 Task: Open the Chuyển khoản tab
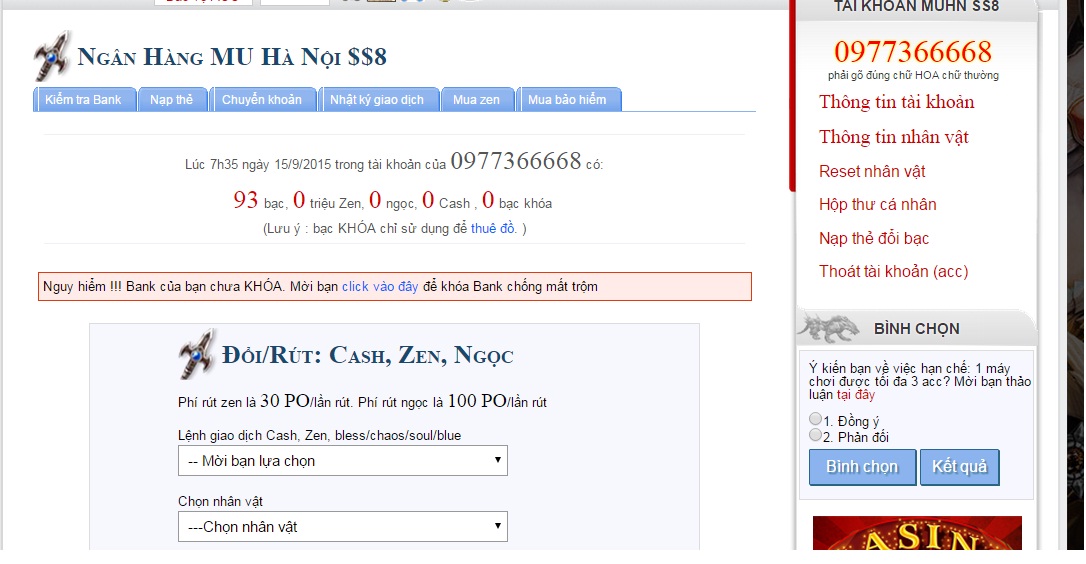point(262,100)
